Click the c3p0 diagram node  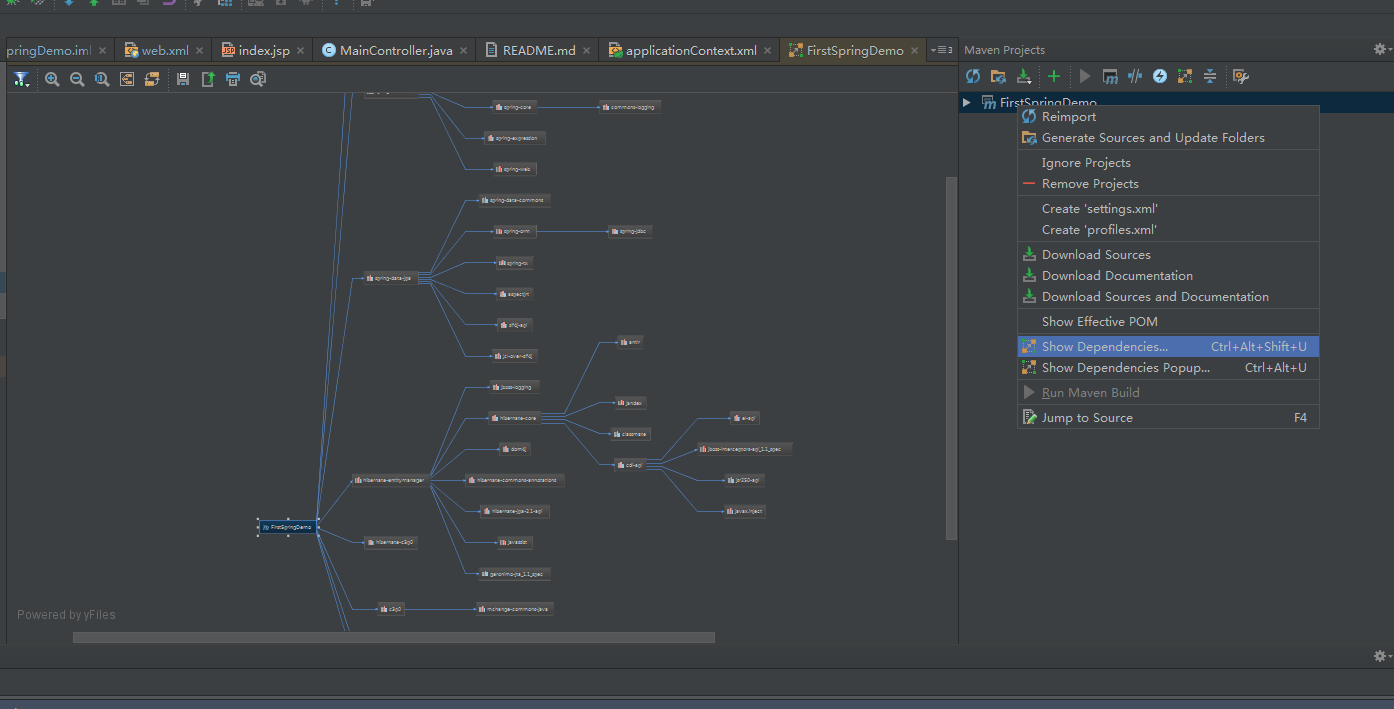point(391,608)
